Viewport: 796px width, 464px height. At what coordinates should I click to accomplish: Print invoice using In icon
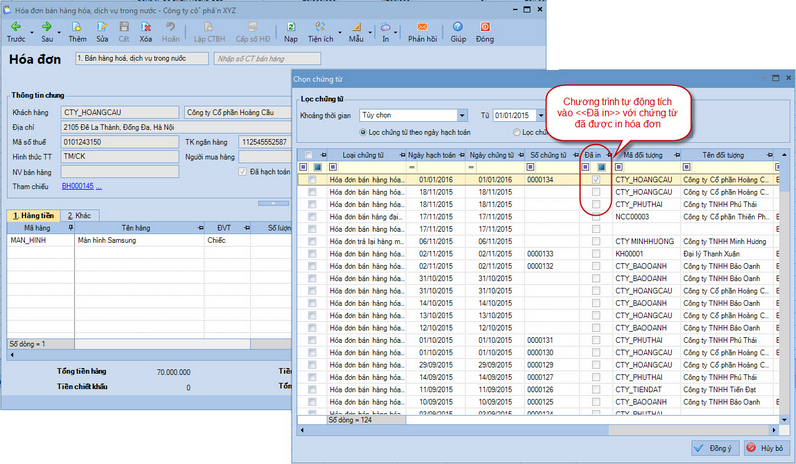point(385,27)
